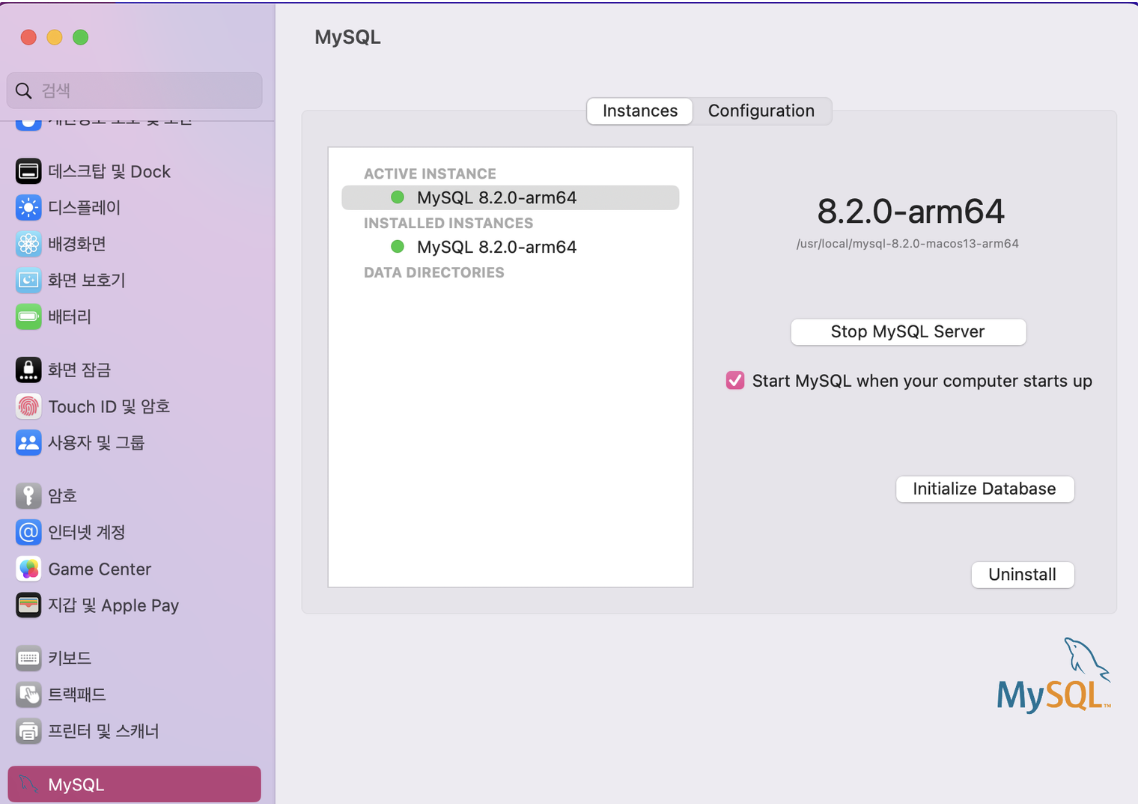Uncheck Start MySQL when your computer starts up

[x=735, y=381]
